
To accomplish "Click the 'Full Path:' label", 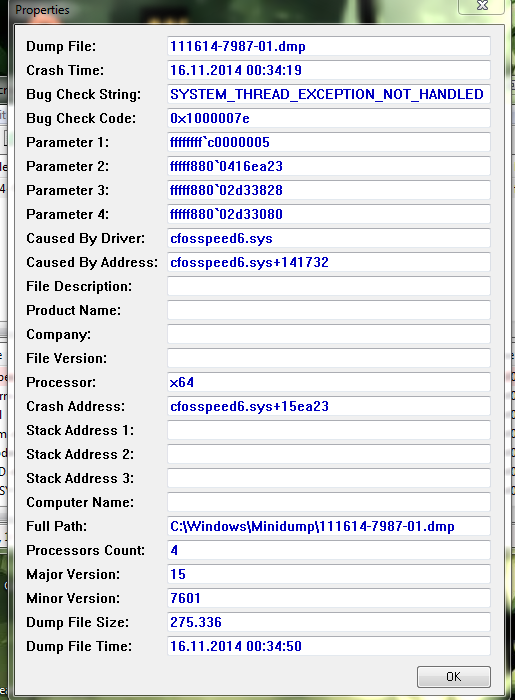I will [57, 526].
